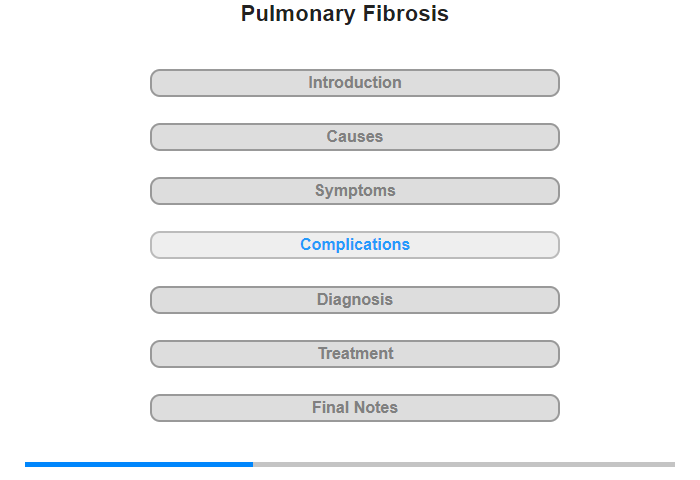Click the highlighted Complications button
This screenshot has height=480, width=700.
(x=354, y=245)
